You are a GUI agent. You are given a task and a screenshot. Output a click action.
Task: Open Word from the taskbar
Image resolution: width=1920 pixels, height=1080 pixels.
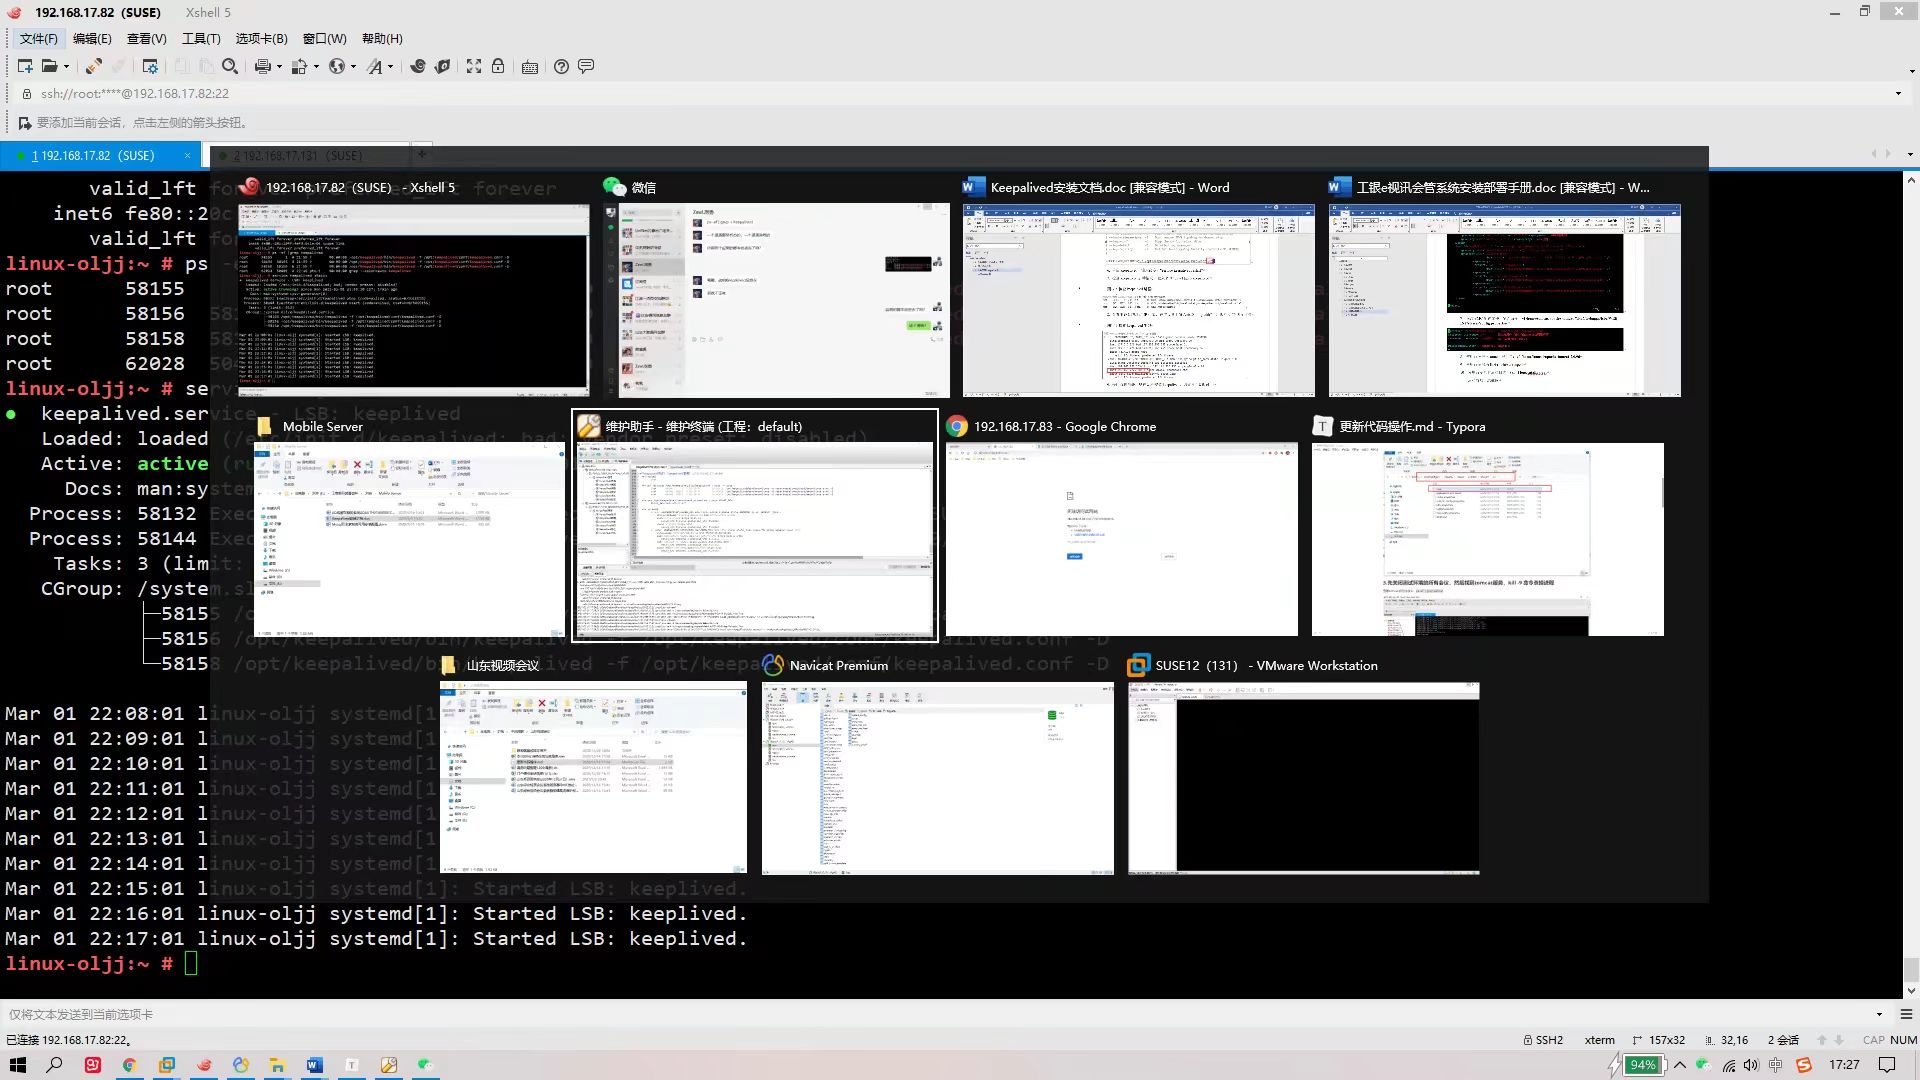[314, 1065]
